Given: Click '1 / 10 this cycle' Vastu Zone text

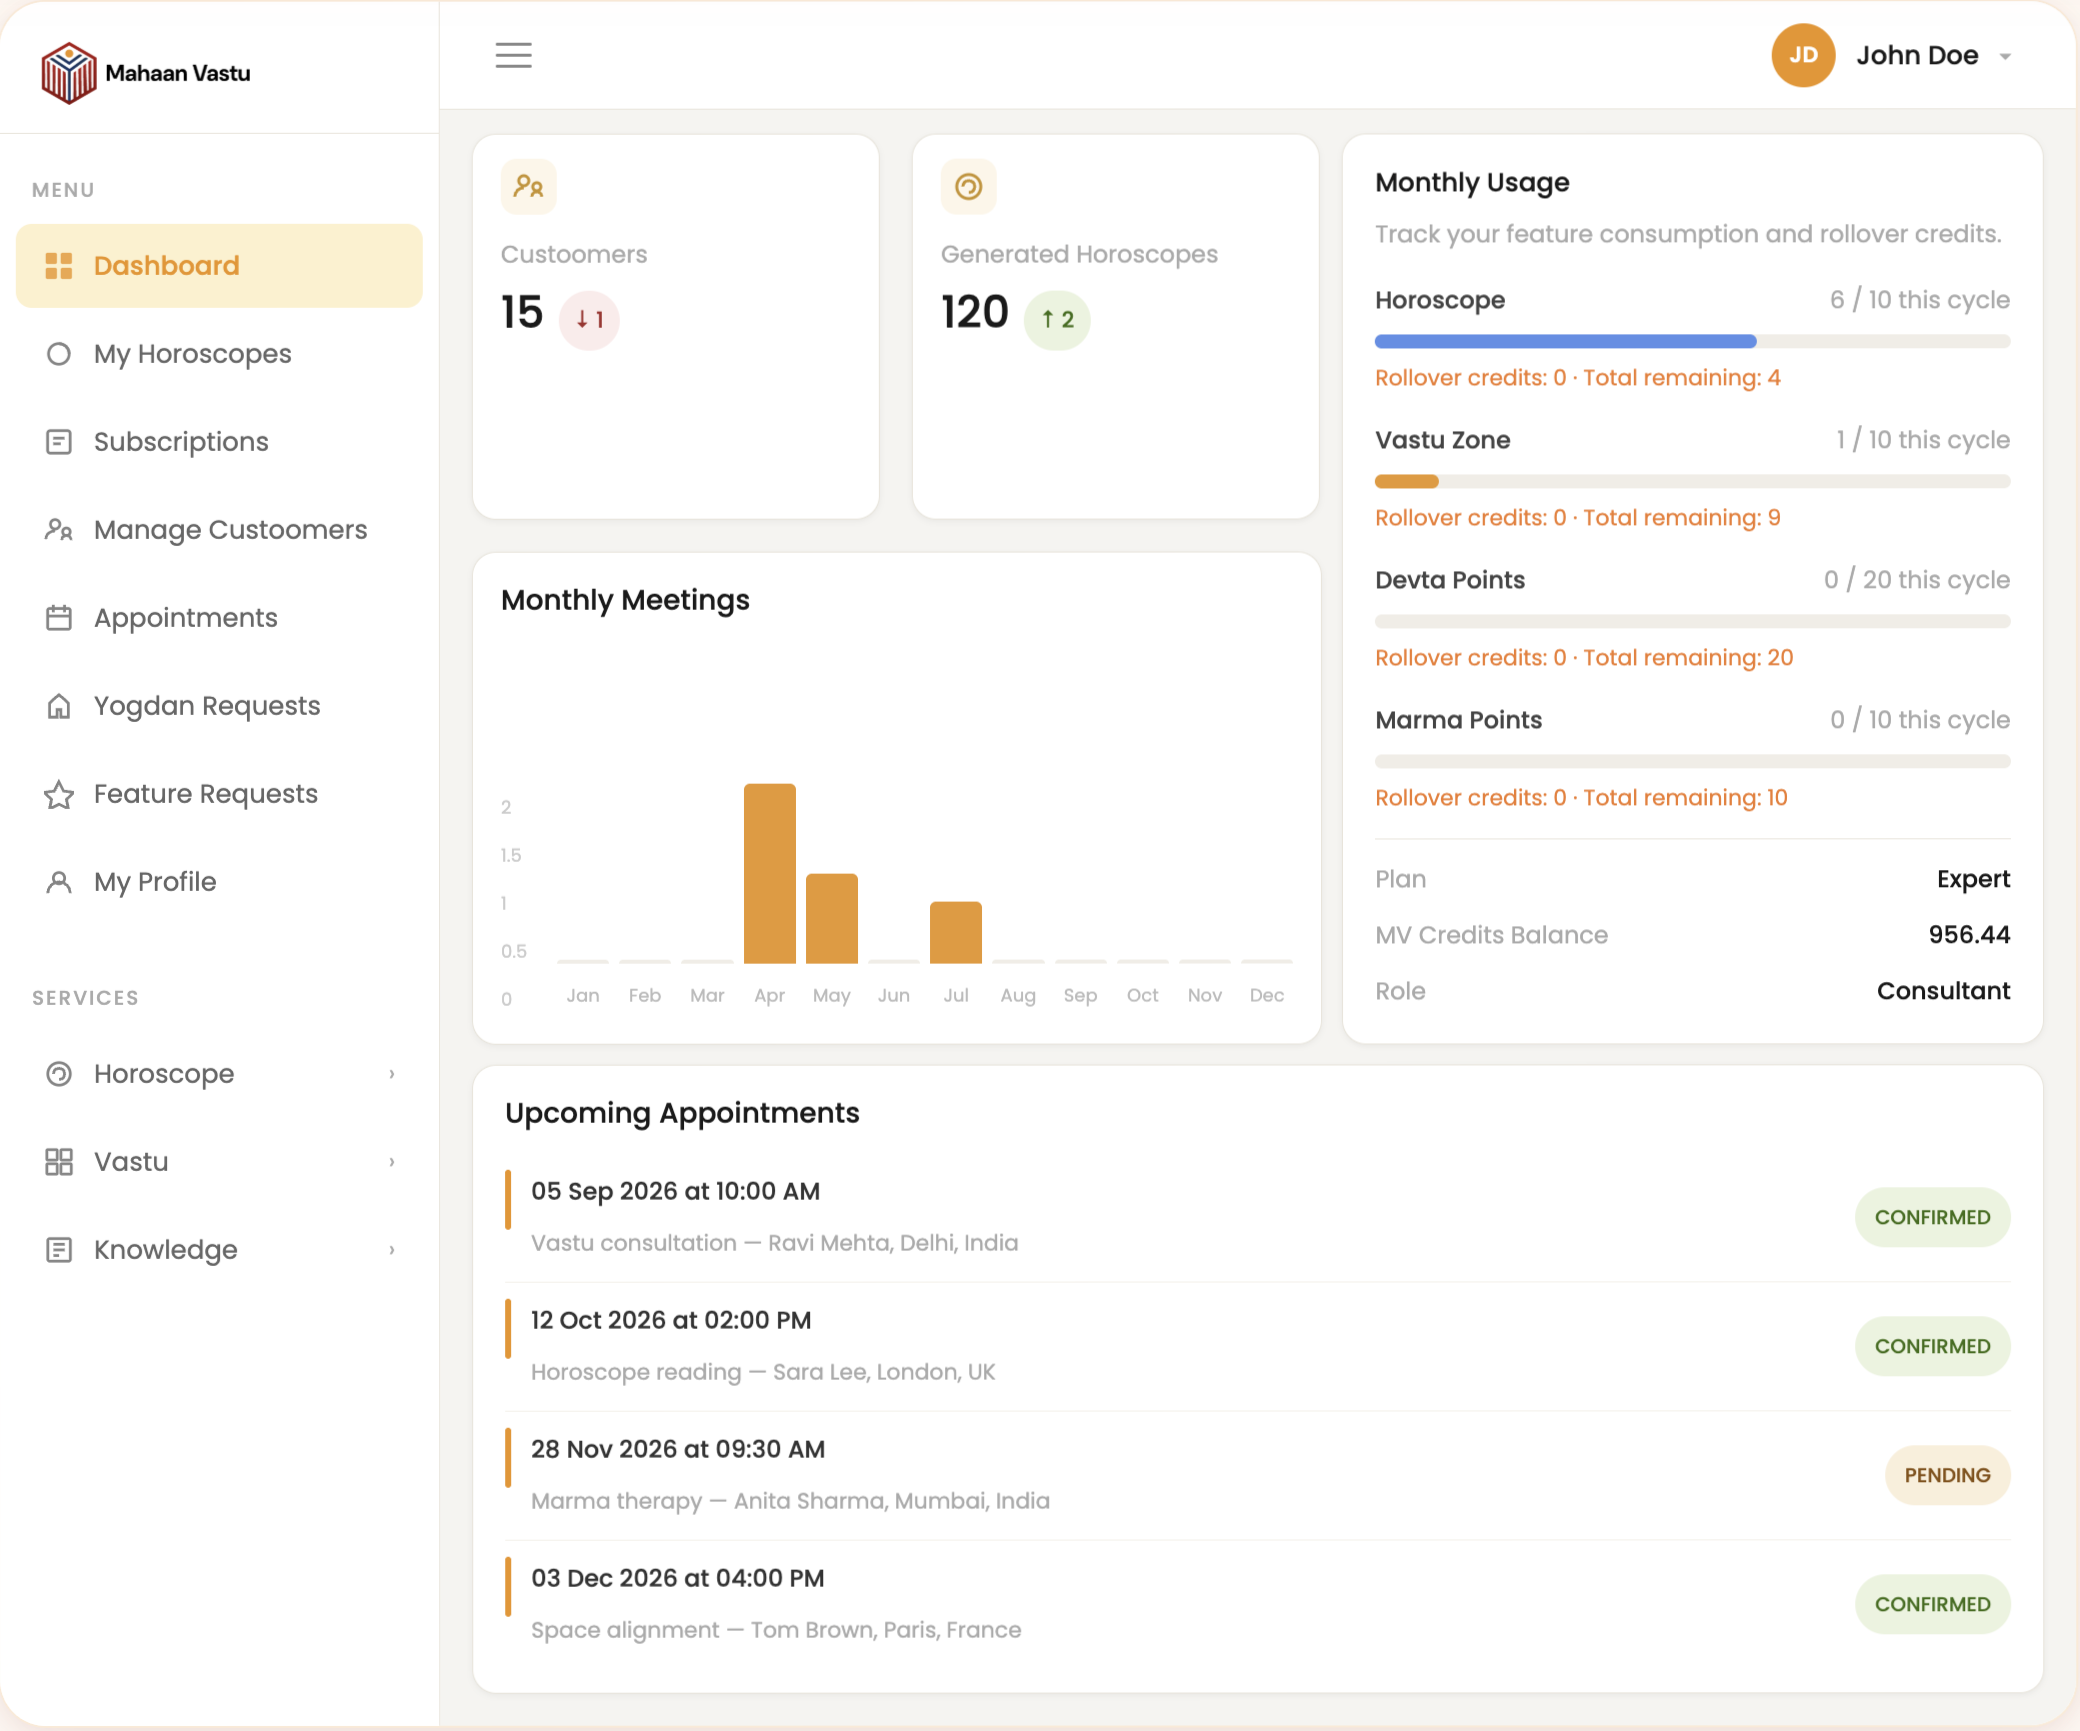Looking at the screenshot, I should (x=1922, y=440).
